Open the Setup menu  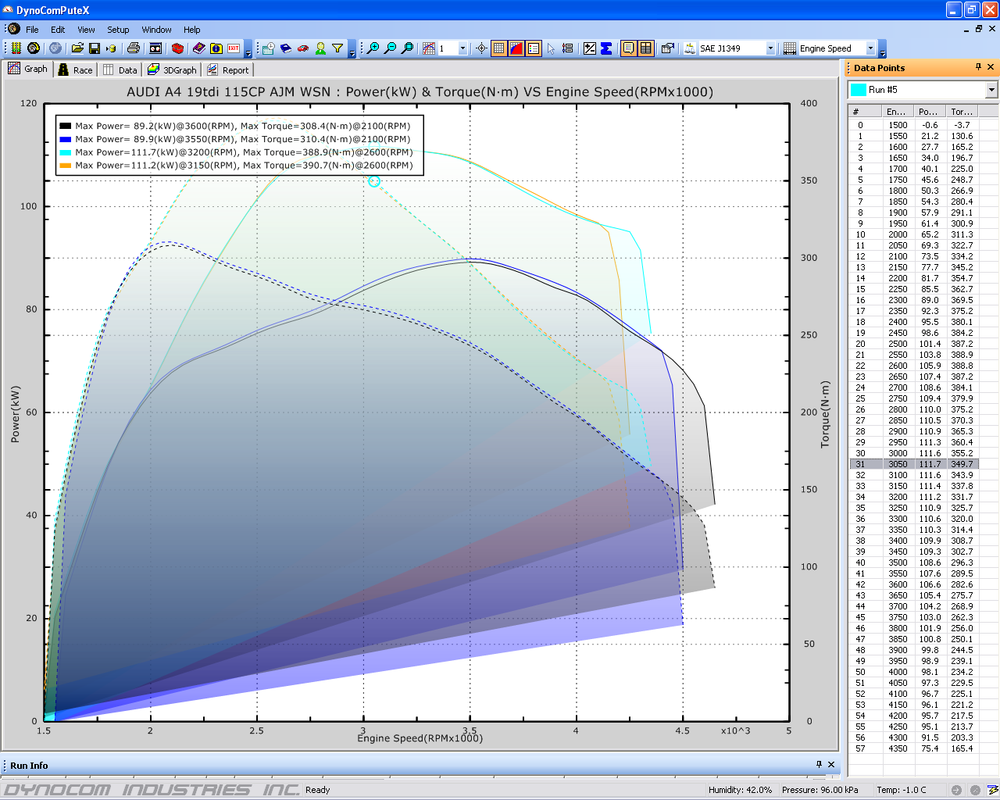pos(118,29)
